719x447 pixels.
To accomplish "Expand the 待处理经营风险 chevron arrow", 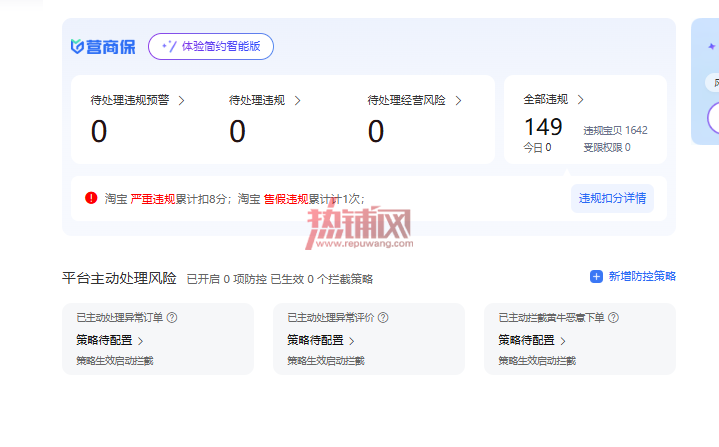I will point(459,100).
